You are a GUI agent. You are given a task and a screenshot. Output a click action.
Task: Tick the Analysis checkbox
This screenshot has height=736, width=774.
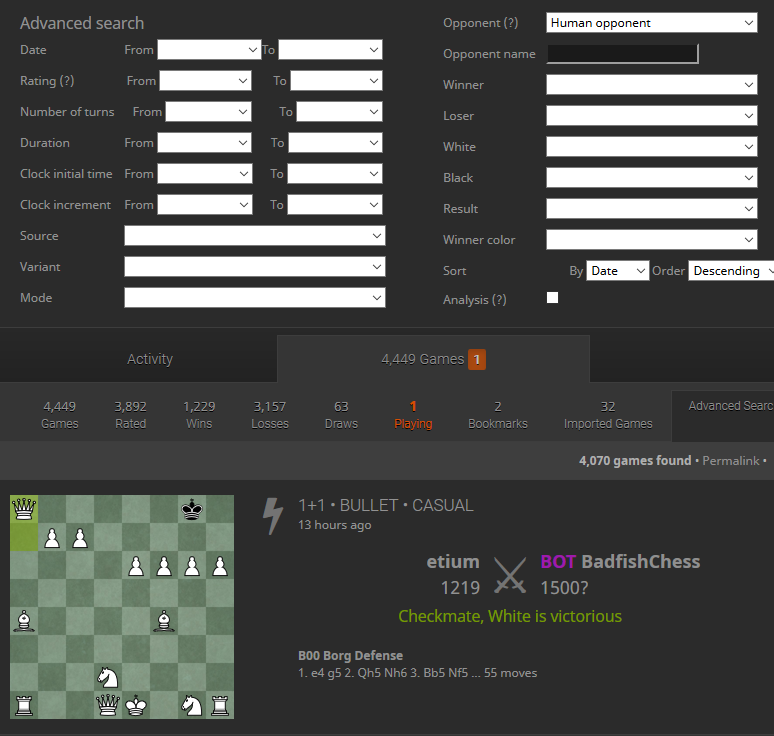pyautogui.click(x=552, y=297)
